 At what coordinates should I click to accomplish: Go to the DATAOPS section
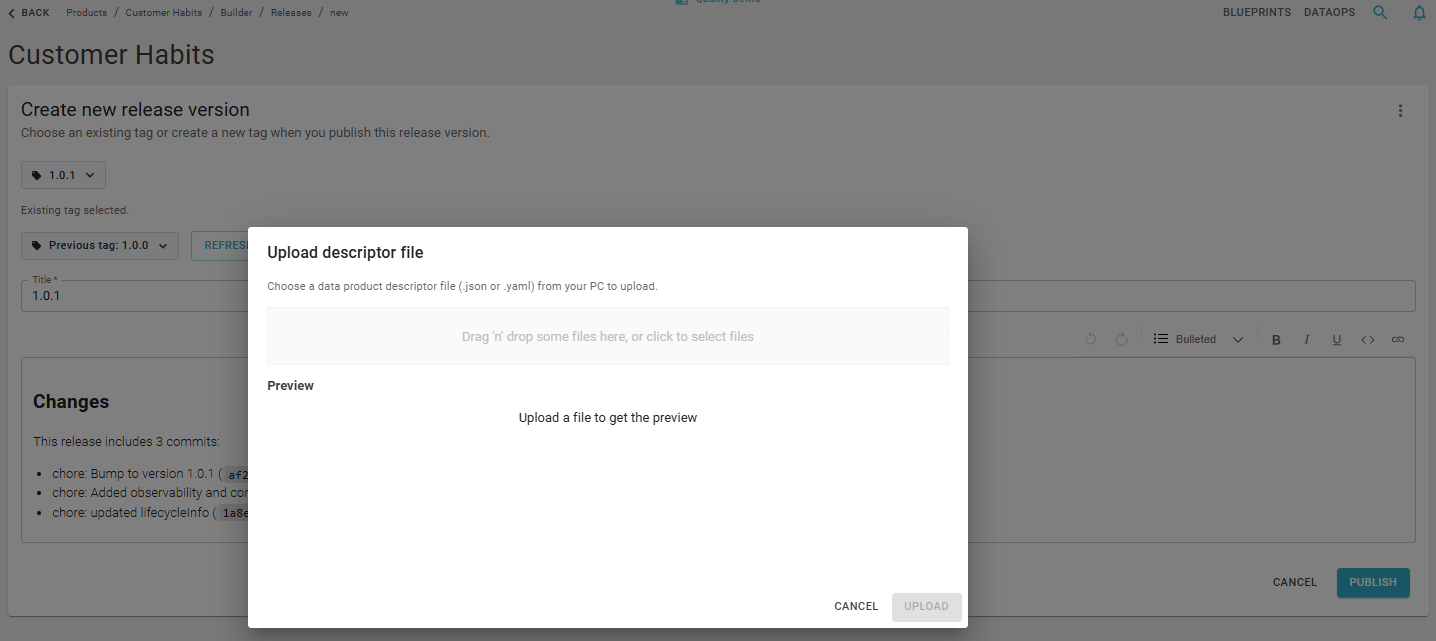[1329, 12]
